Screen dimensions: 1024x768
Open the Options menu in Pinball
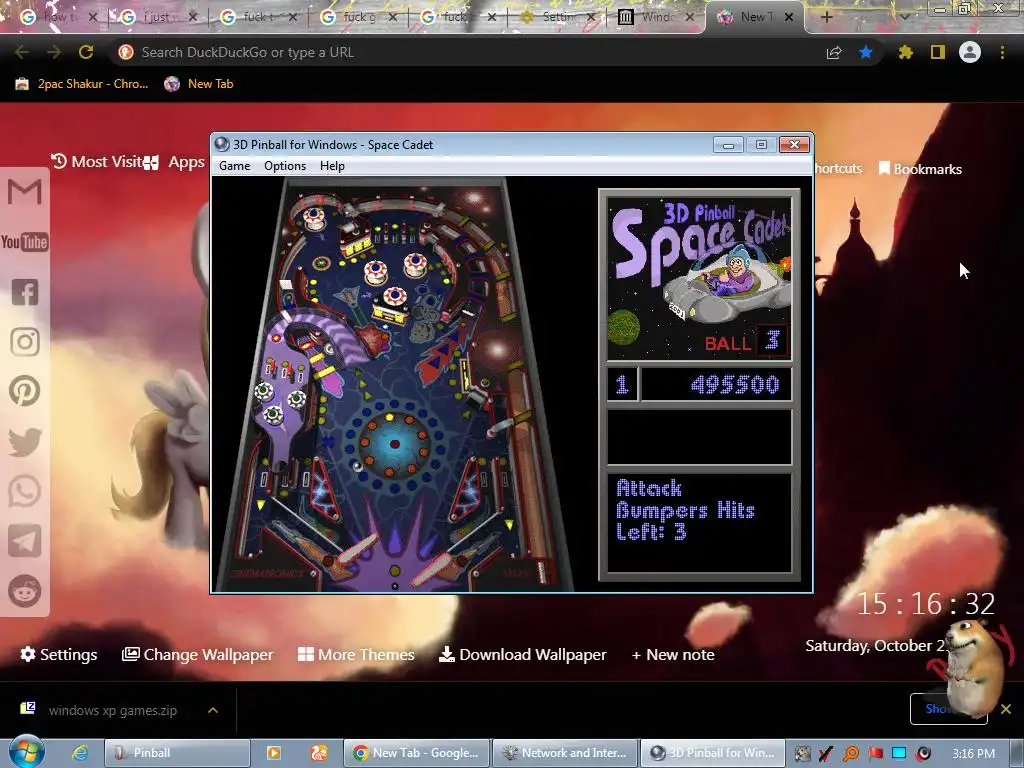point(285,166)
